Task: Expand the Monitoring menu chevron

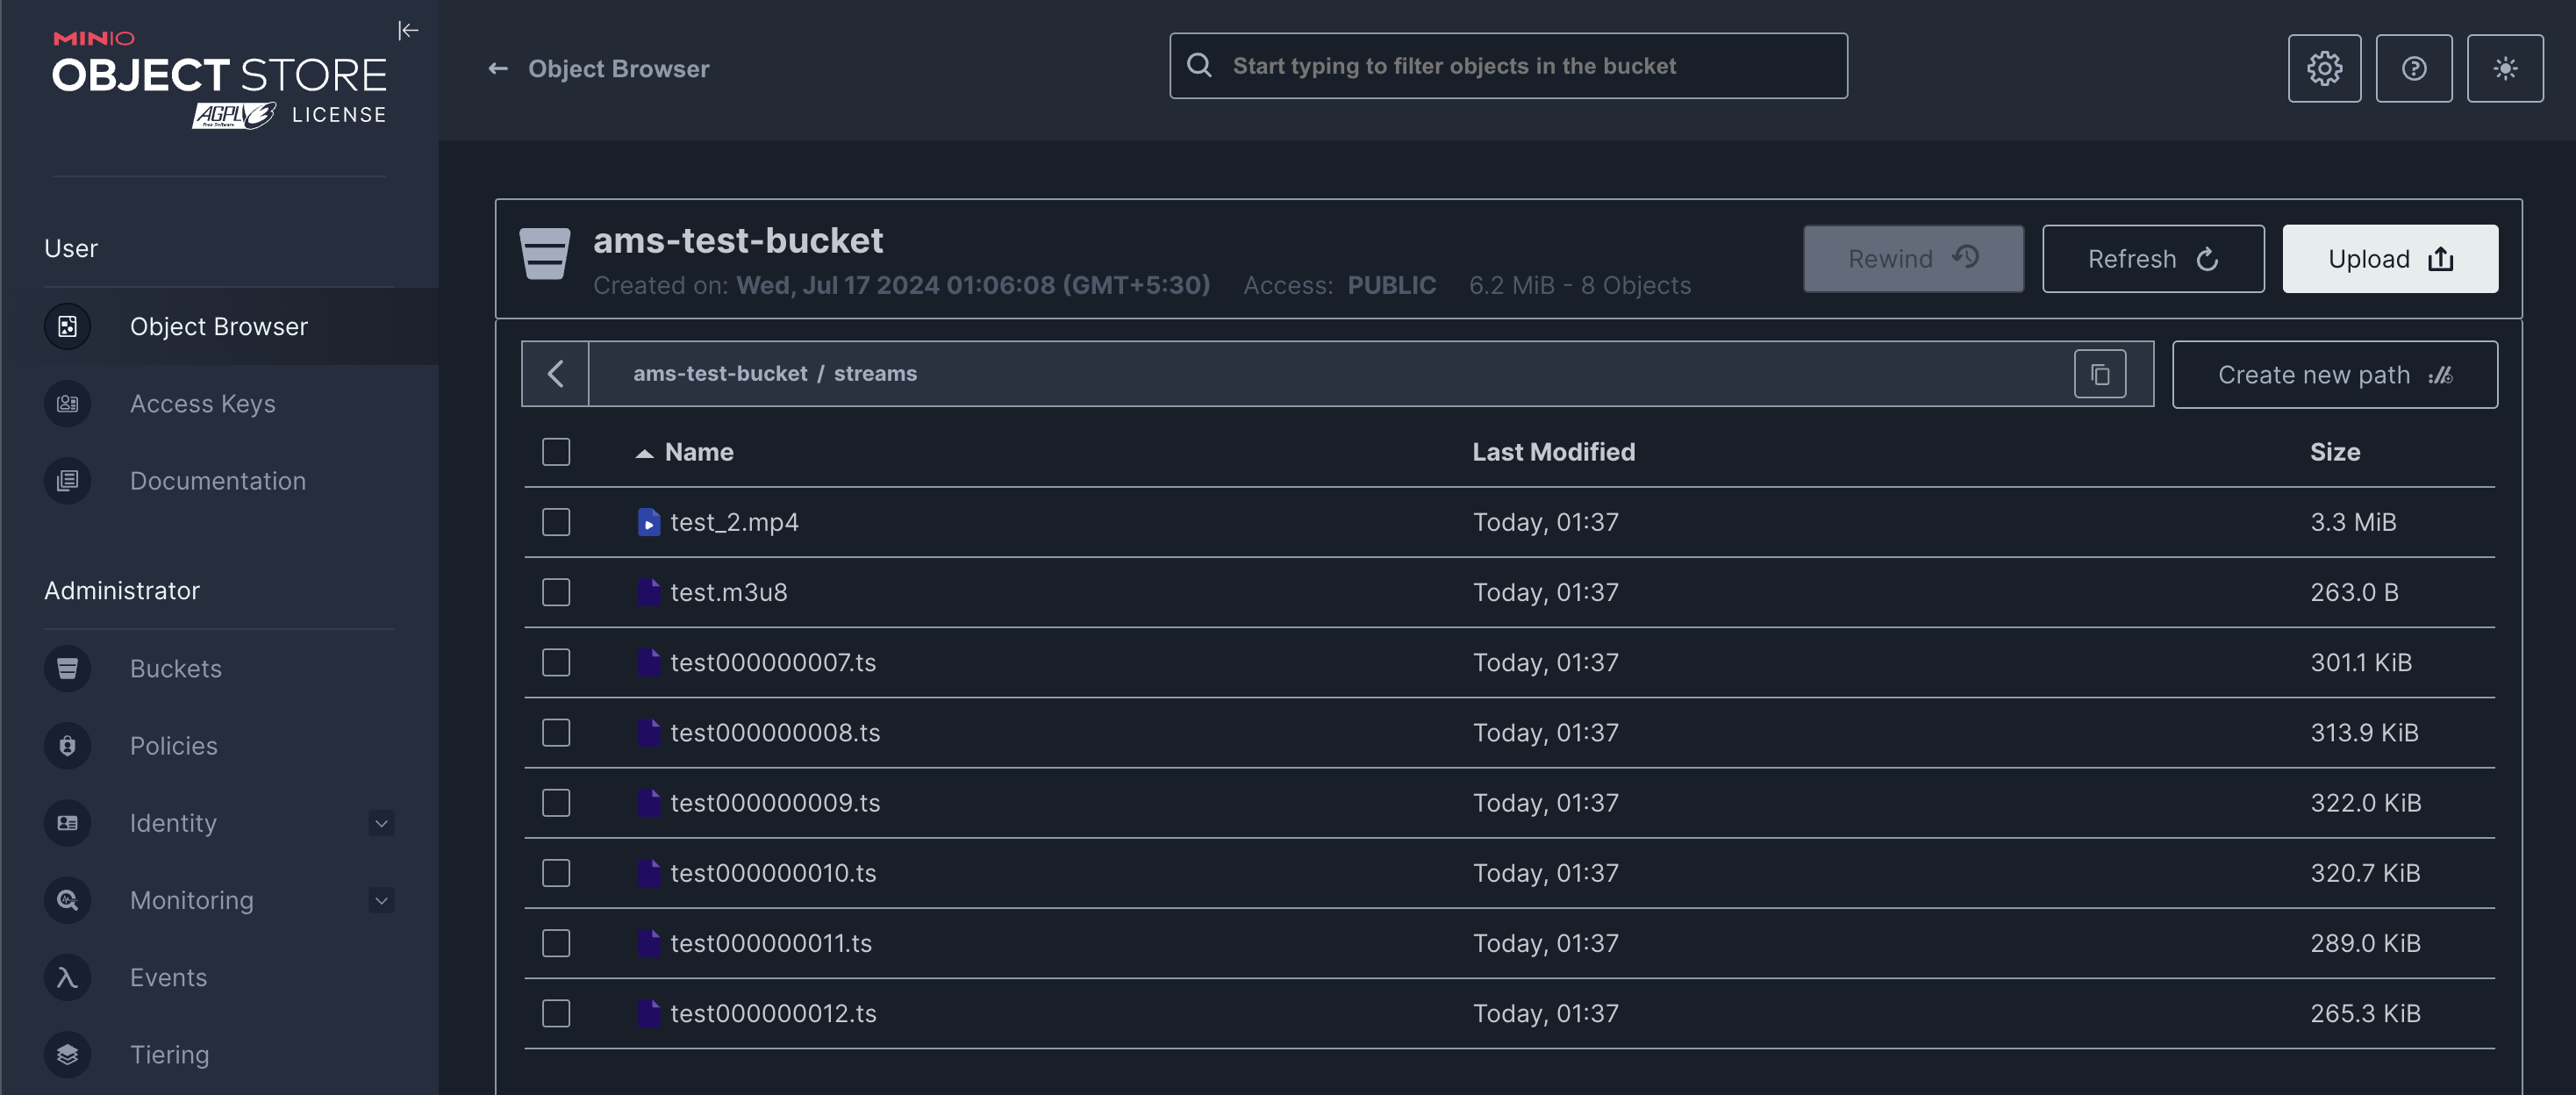Action: [x=381, y=900]
